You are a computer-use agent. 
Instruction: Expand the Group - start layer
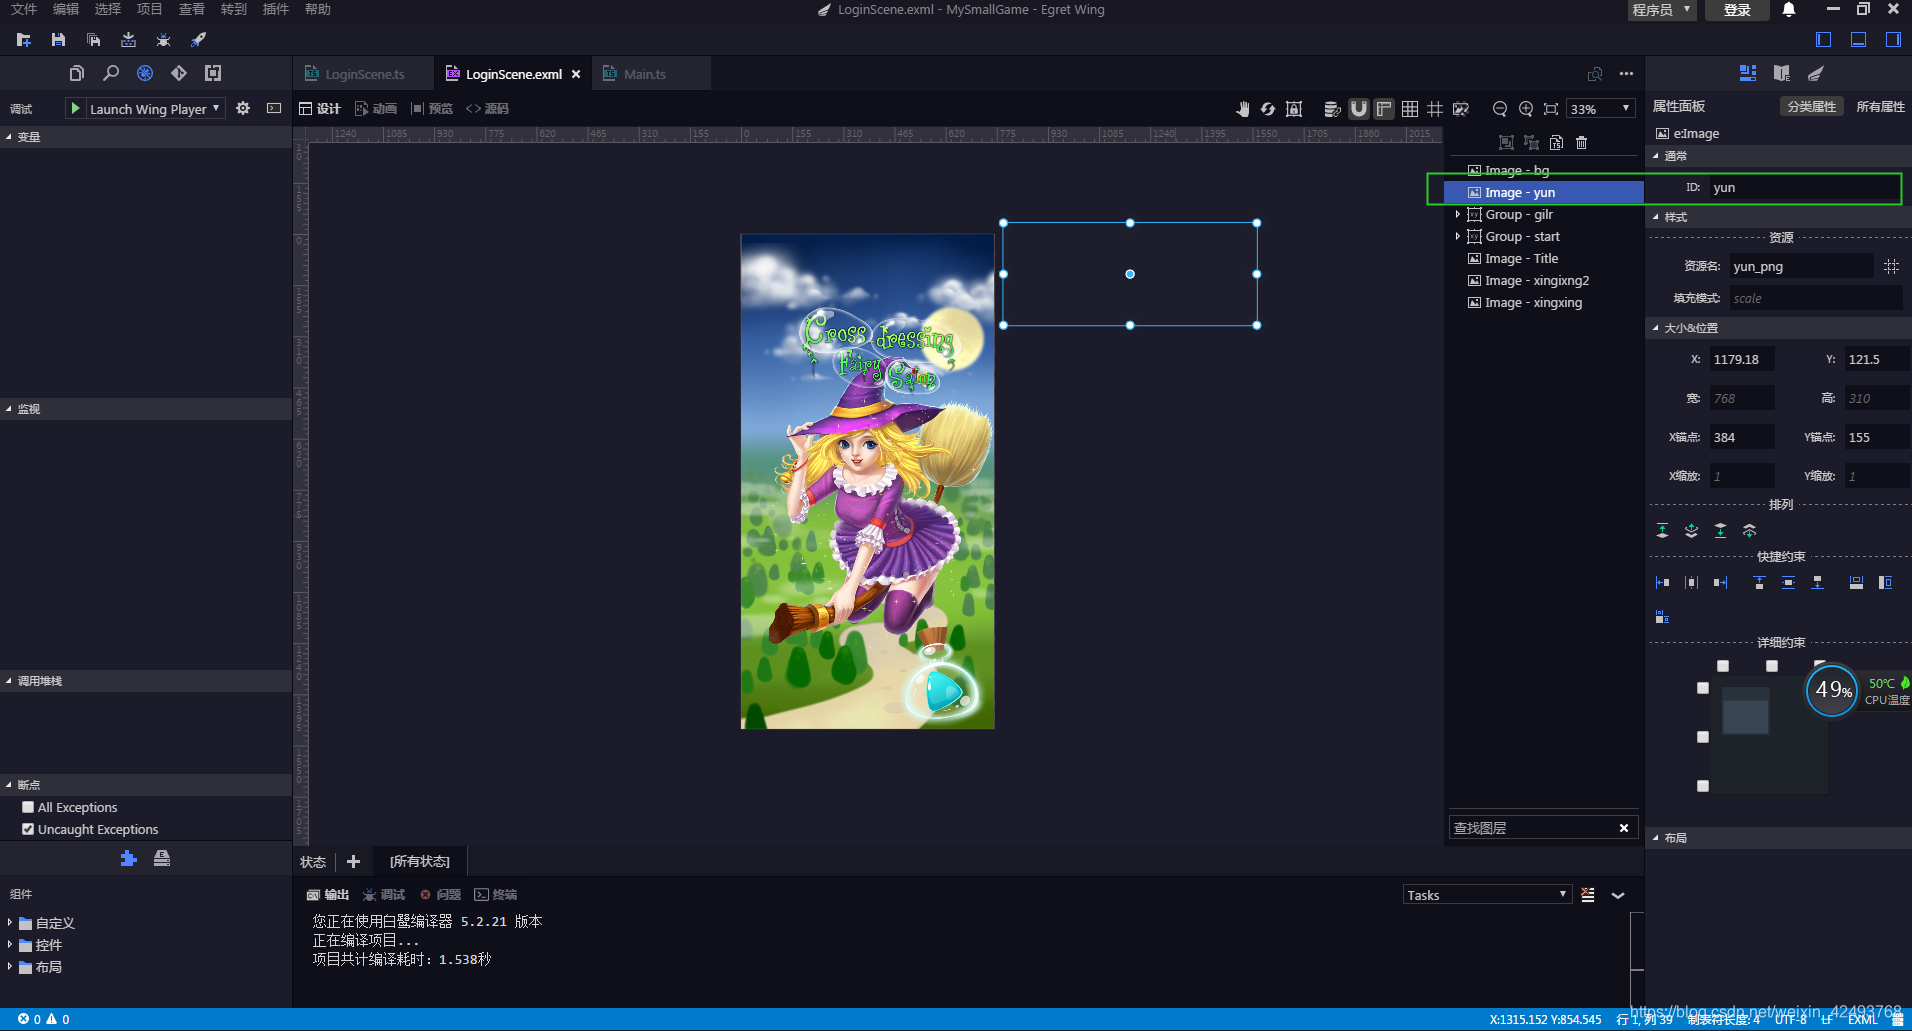pos(1458,236)
